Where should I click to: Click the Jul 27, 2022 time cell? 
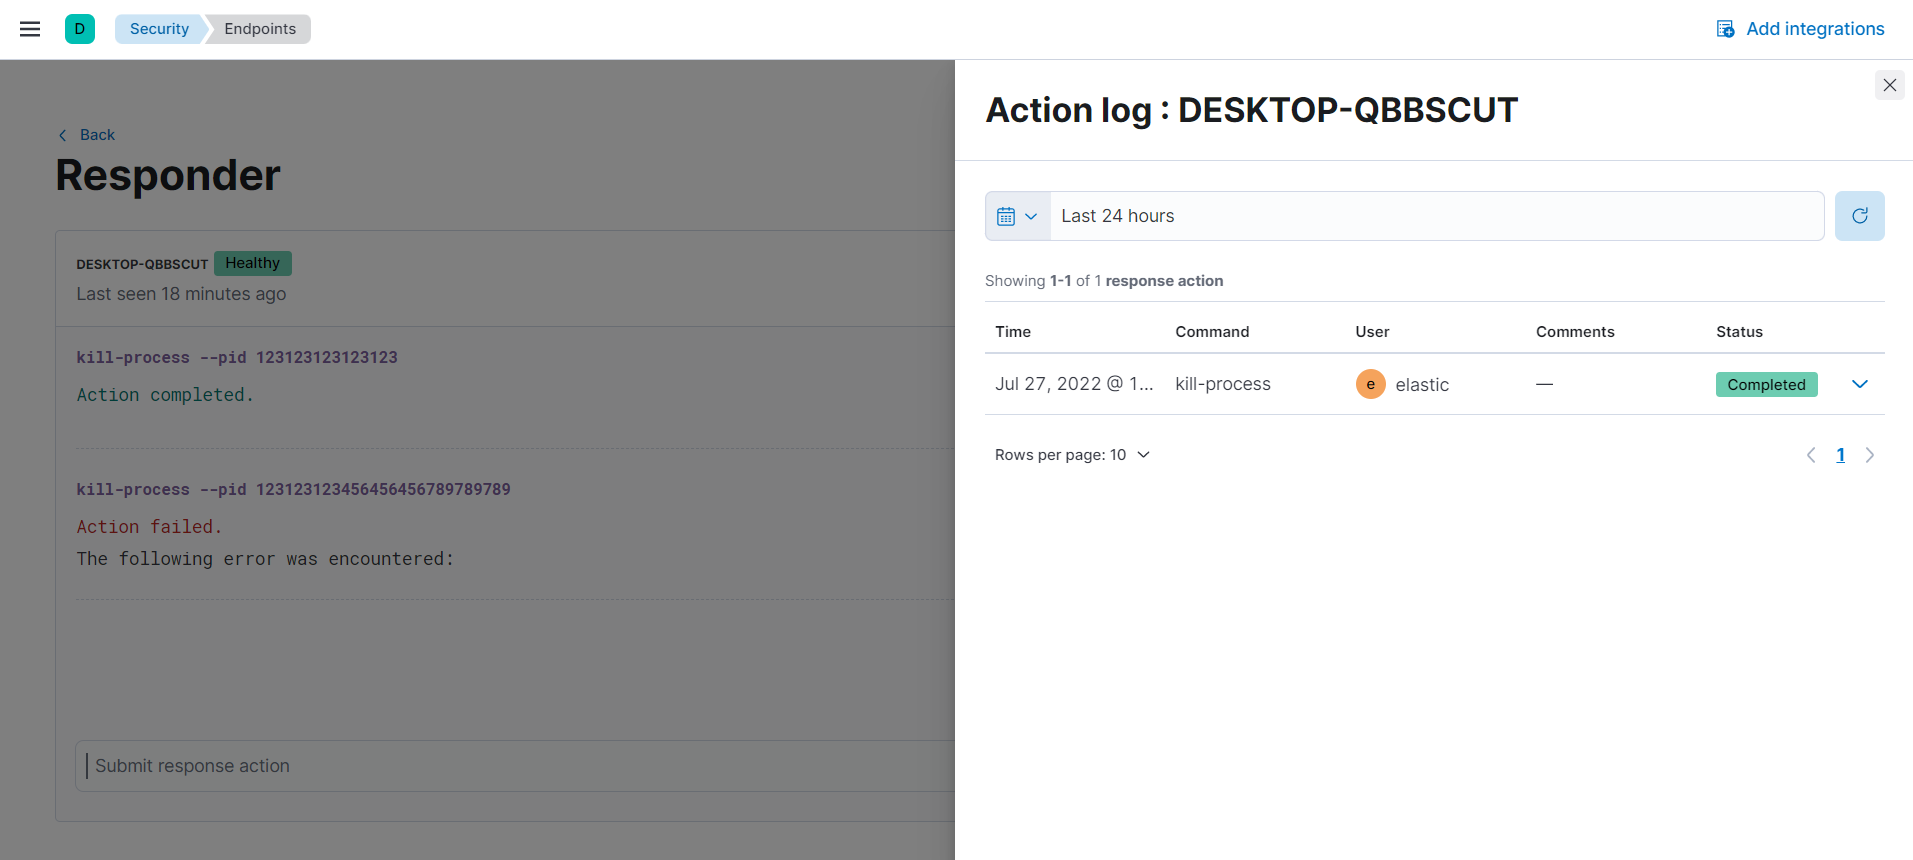(x=1074, y=384)
